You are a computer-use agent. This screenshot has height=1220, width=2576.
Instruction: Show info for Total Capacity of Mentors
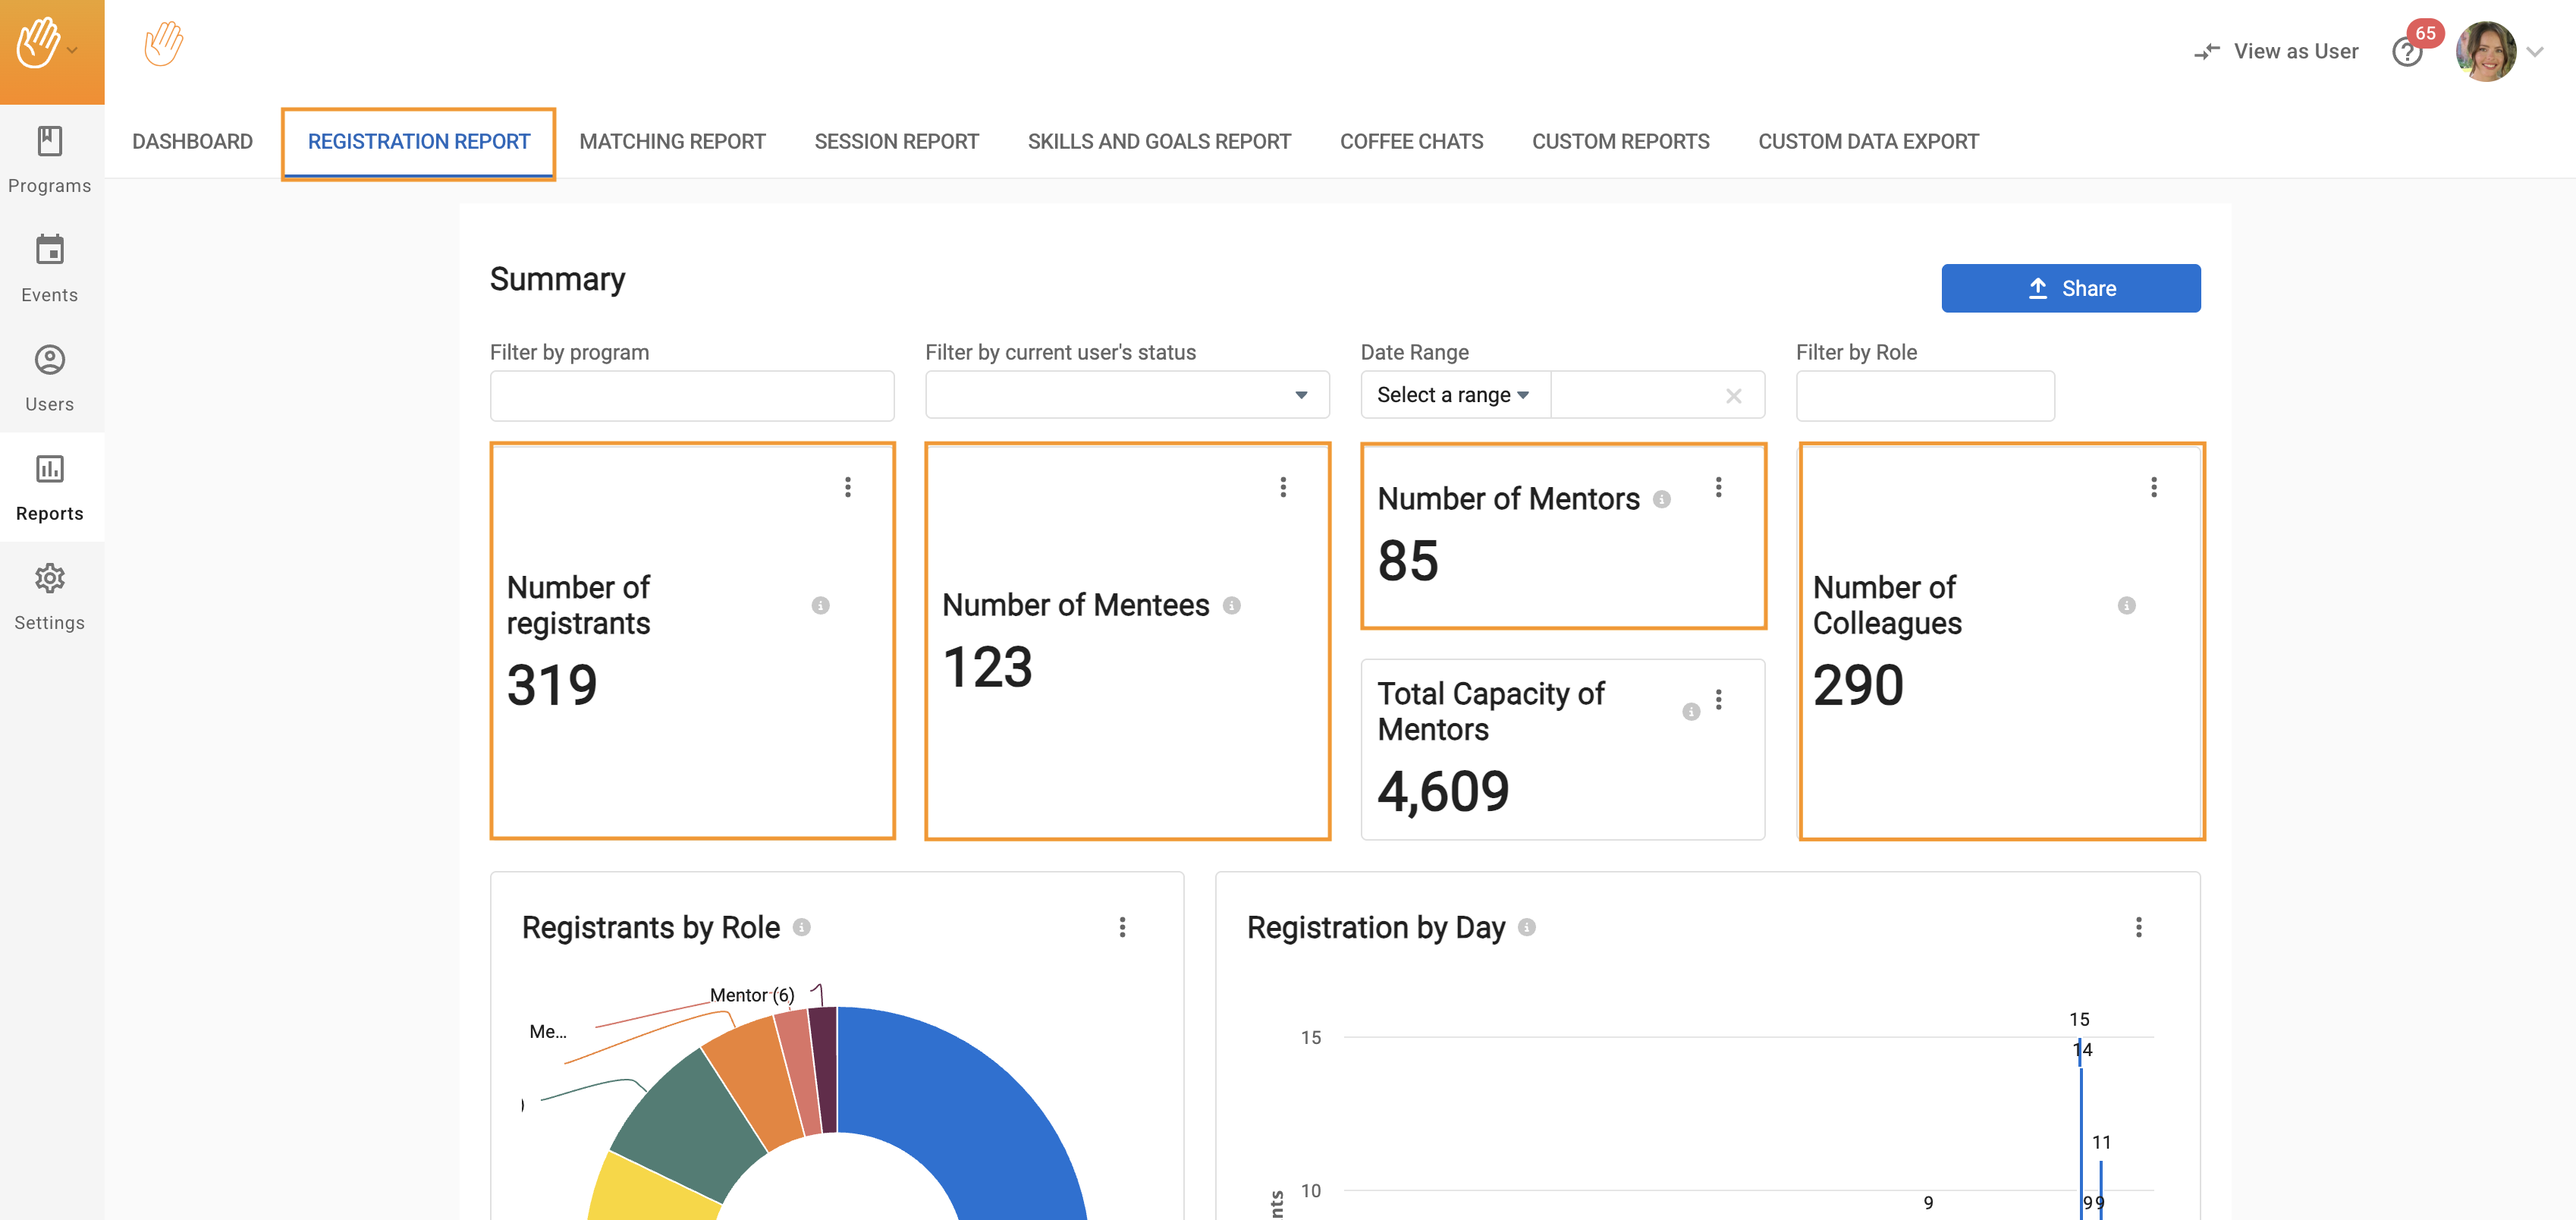[1690, 711]
